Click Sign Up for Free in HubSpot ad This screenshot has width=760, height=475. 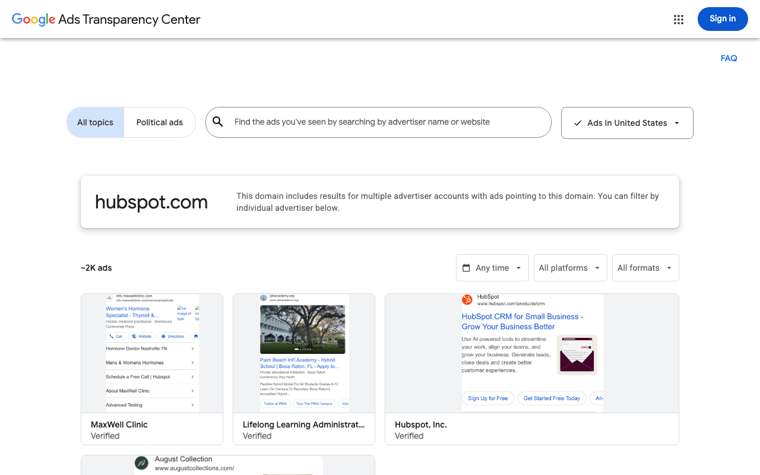[x=488, y=398]
